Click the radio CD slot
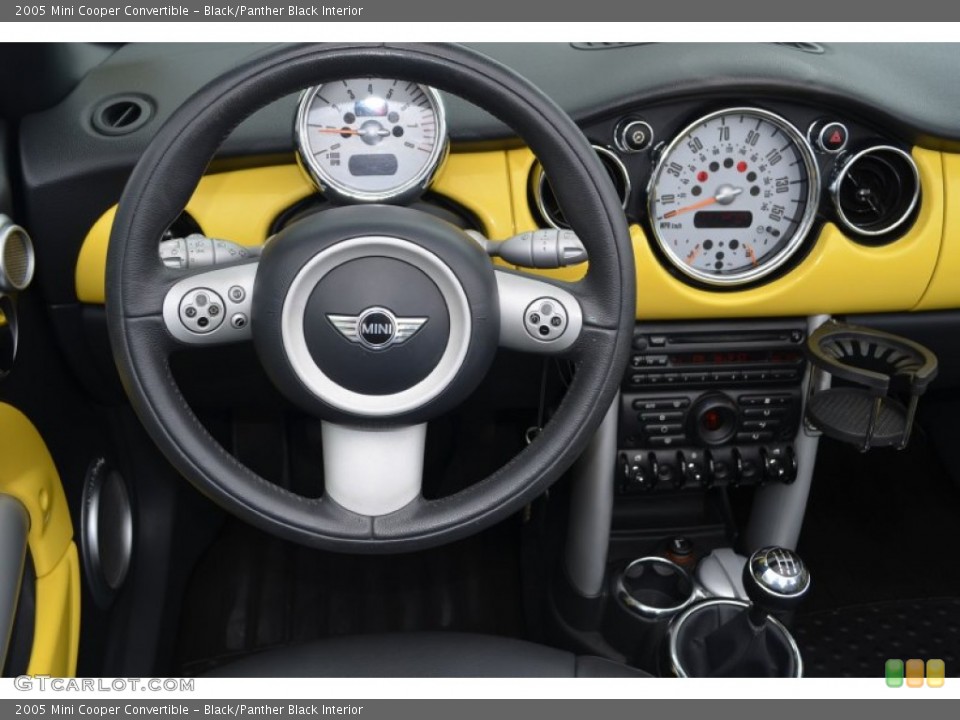Screen dimensions: 960x720 pos(726,337)
